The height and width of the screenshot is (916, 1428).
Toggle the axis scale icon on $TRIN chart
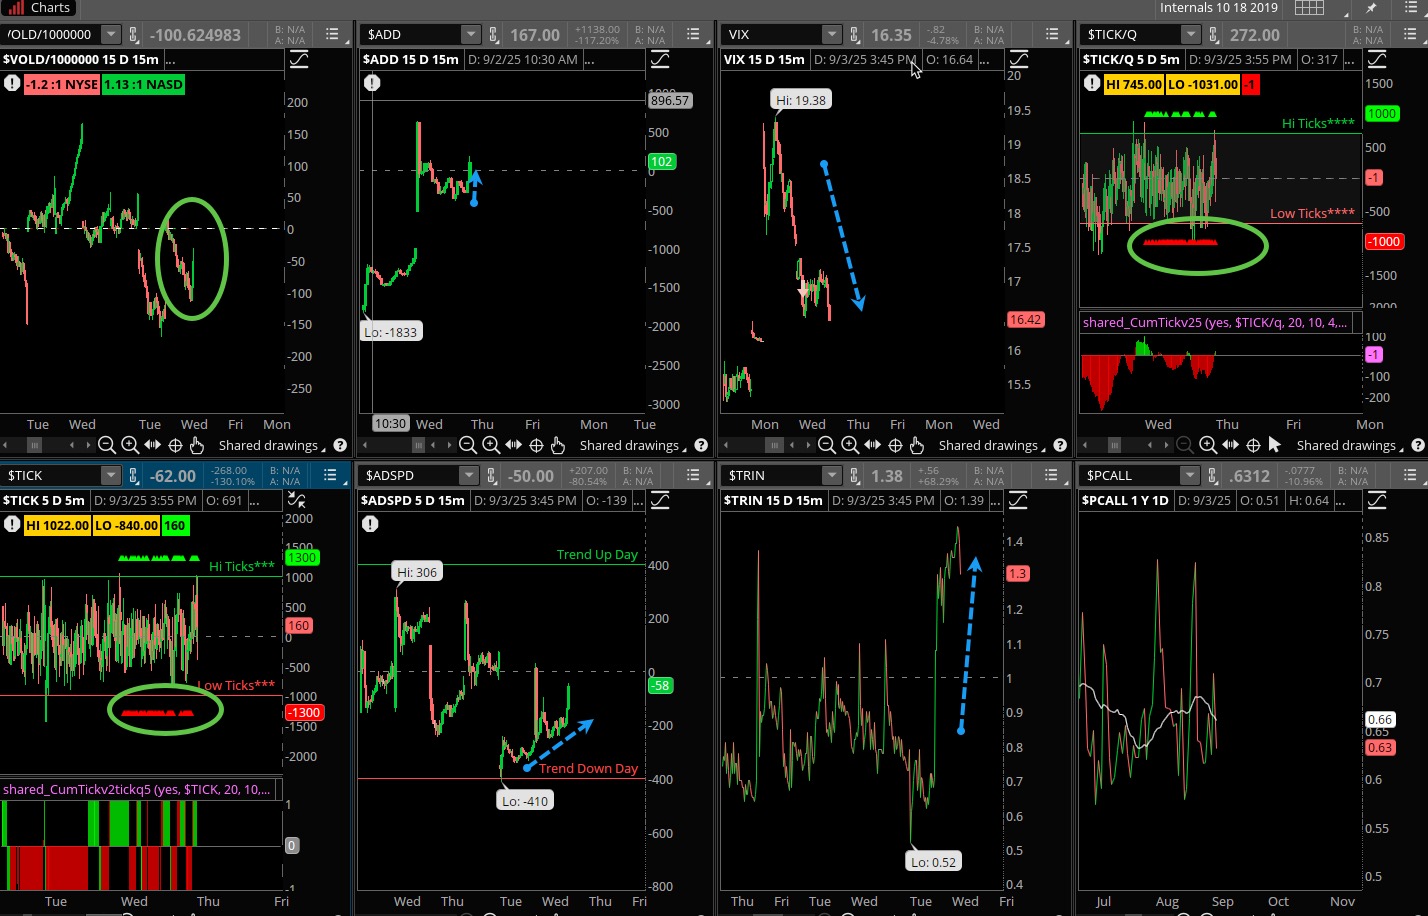pos(1018,500)
